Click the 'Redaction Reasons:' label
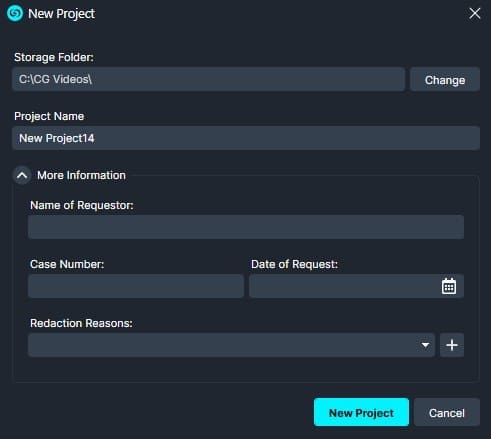The height and width of the screenshot is (439, 491). (81, 323)
